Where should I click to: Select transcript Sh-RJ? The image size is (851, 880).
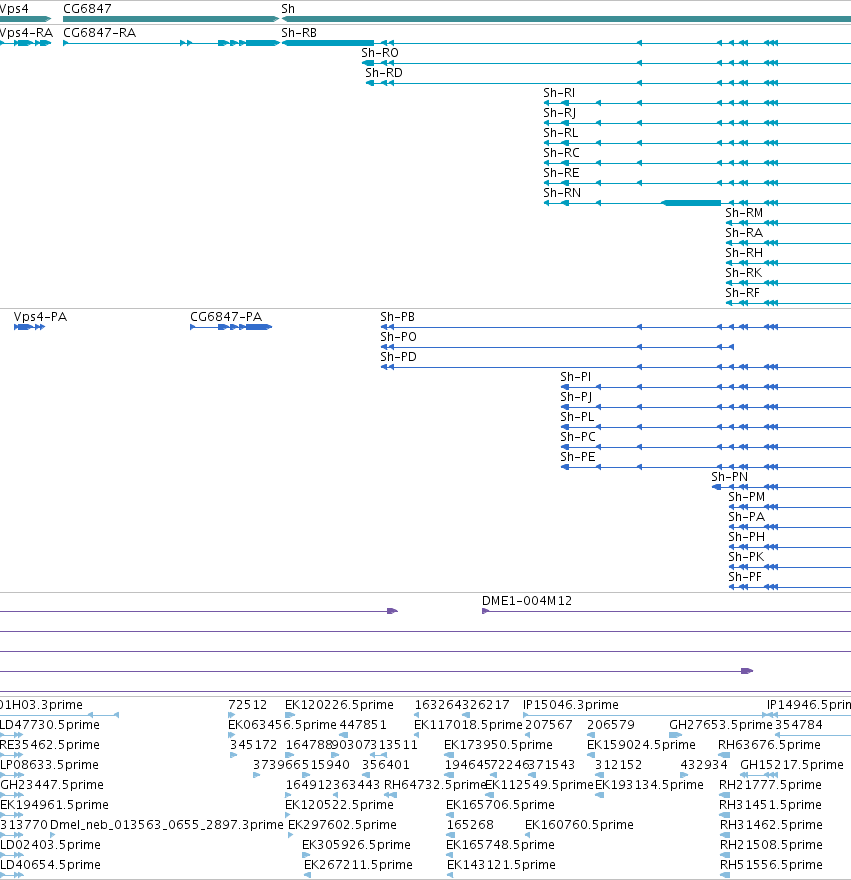click(560, 113)
